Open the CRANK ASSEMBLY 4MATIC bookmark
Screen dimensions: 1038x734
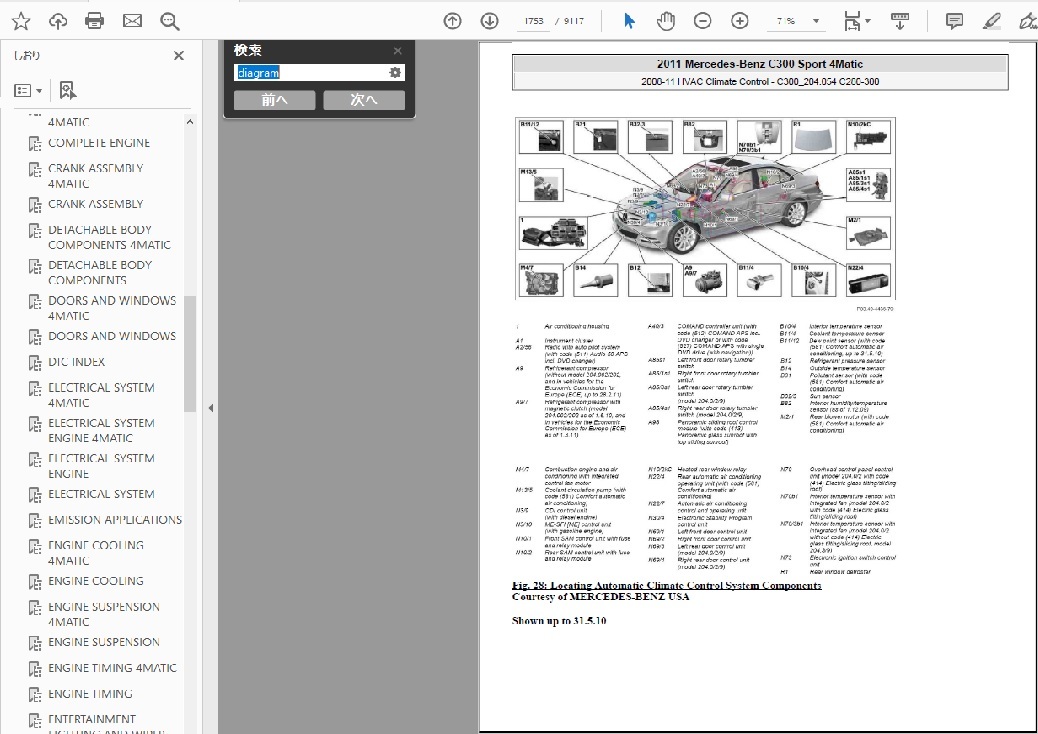(96, 176)
